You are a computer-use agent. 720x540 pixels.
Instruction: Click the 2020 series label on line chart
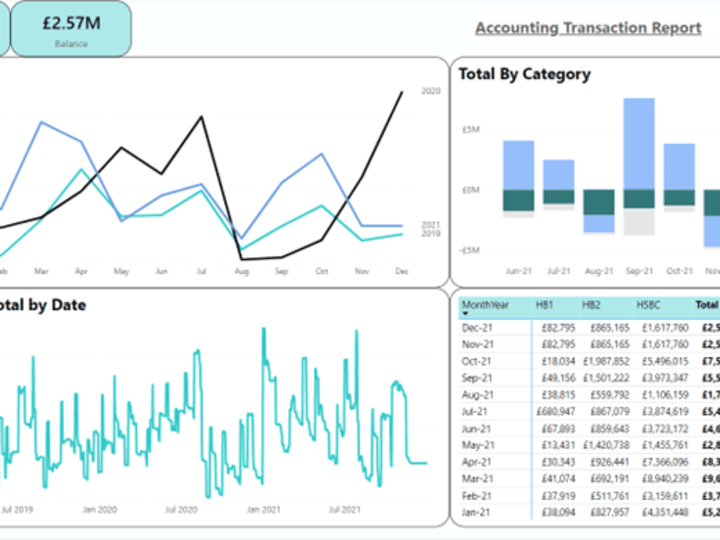431,91
